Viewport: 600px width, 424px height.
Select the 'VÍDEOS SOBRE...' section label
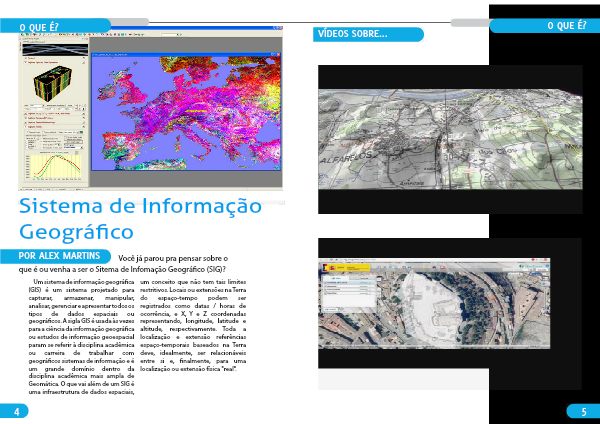(x=352, y=34)
